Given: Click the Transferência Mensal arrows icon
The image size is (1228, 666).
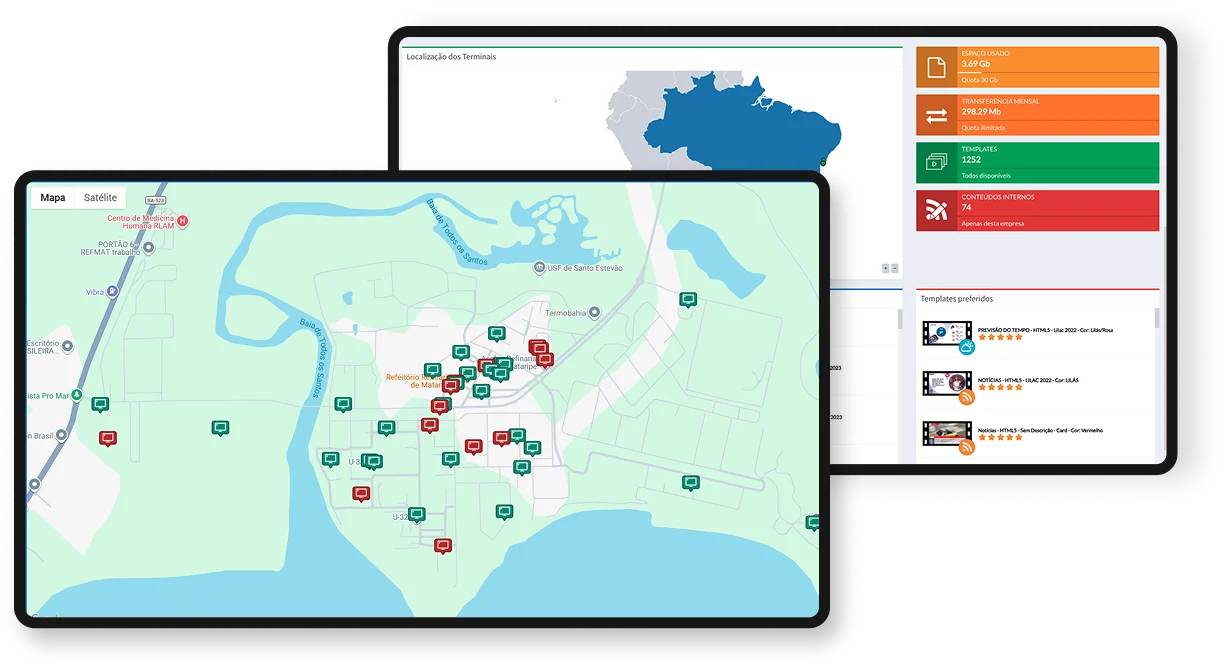Looking at the screenshot, I should coord(936,115).
